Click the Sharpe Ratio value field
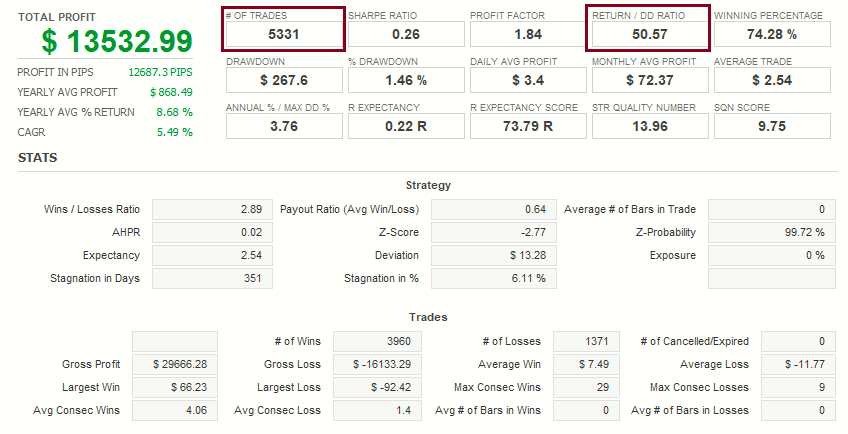 [x=406, y=34]
